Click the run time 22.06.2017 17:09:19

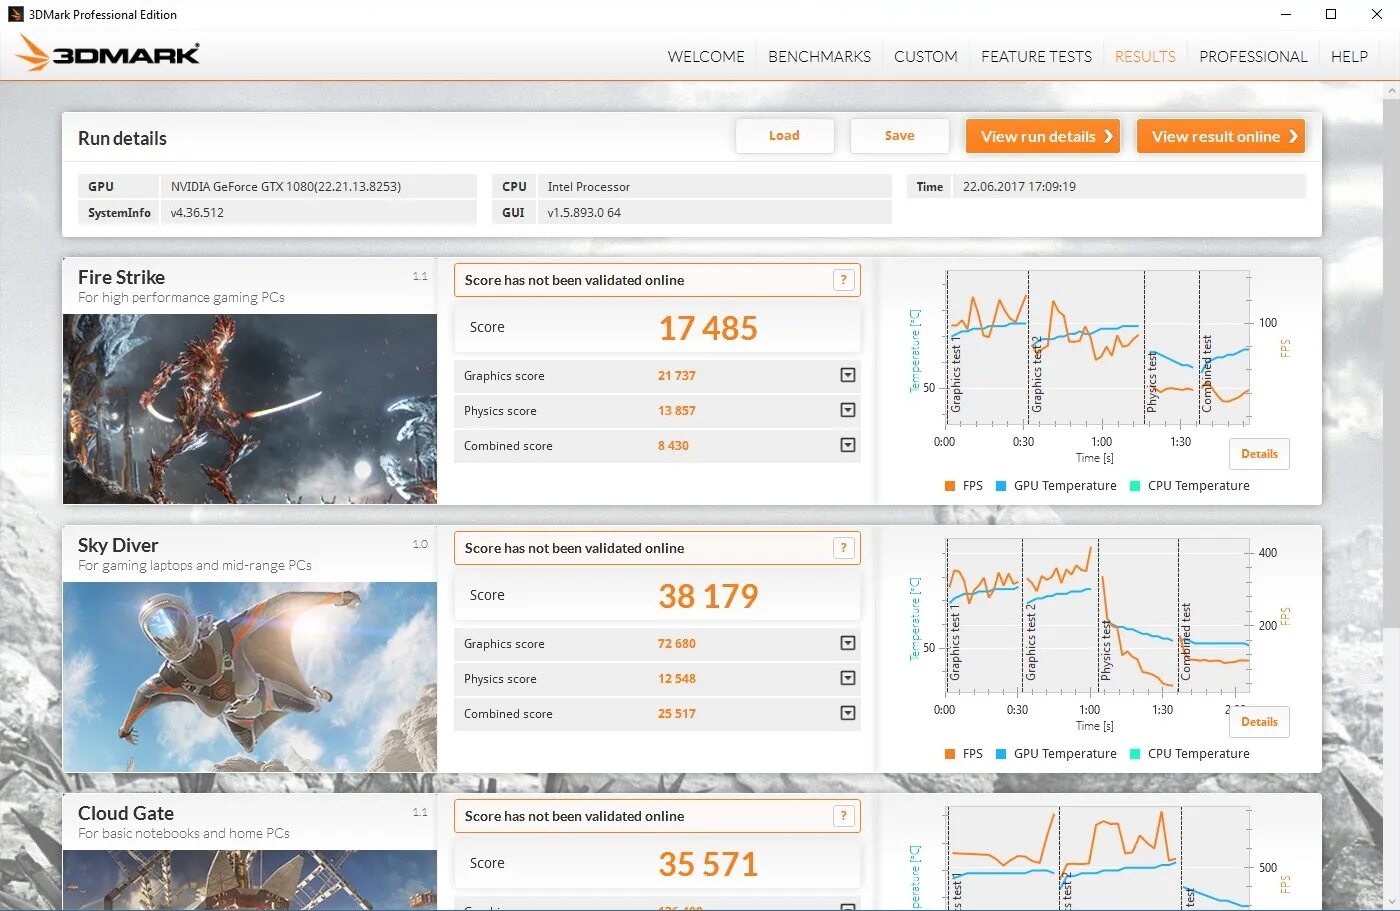(1019, 187)
